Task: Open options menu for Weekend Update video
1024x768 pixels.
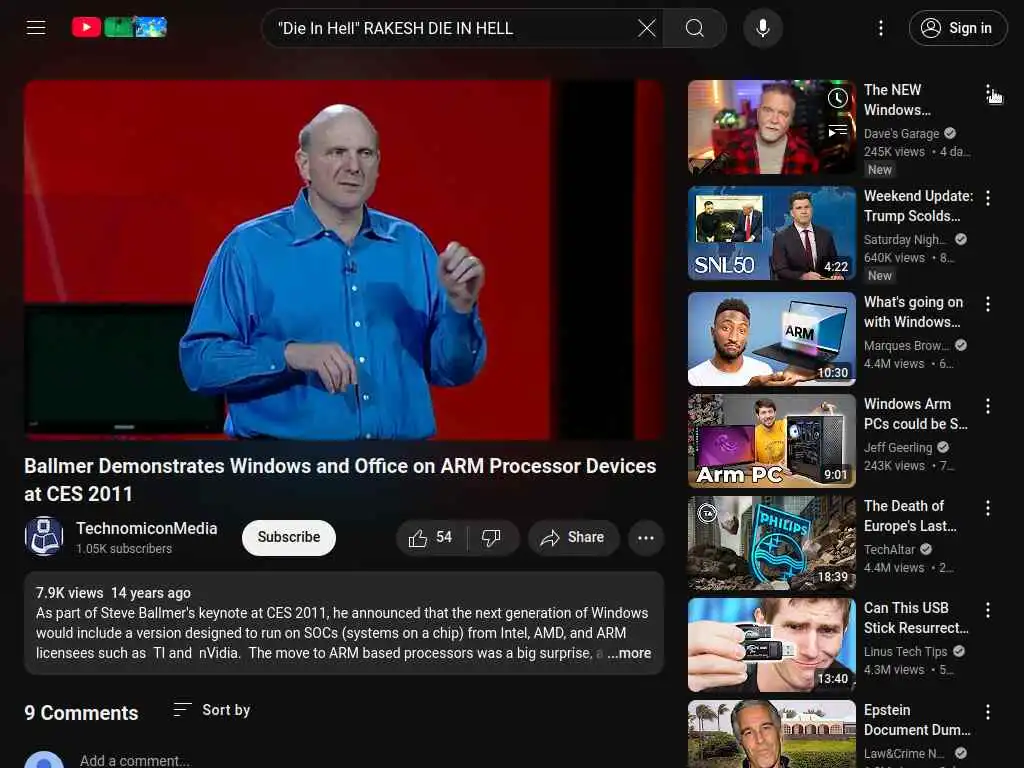Action: coord(988,198)
